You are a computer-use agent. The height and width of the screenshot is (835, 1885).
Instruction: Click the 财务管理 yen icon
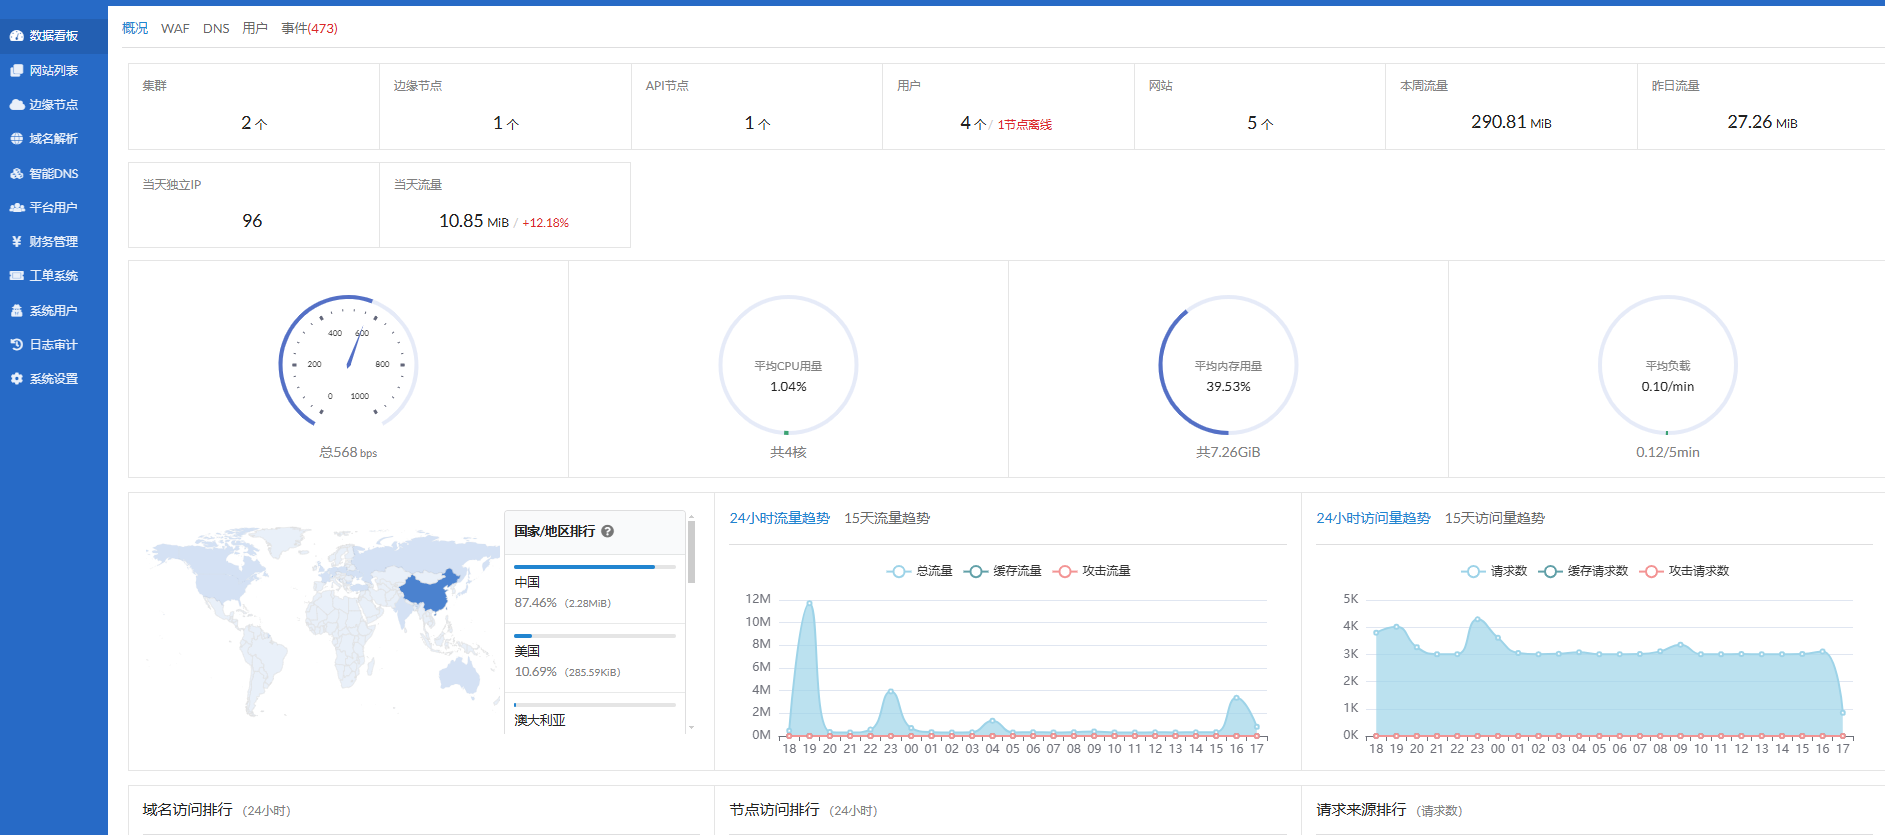(17, 242)
